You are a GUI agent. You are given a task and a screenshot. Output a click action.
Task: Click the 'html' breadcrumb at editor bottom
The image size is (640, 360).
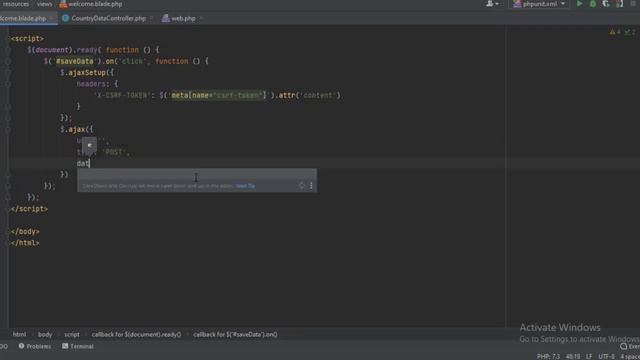(x=19, y=334)
